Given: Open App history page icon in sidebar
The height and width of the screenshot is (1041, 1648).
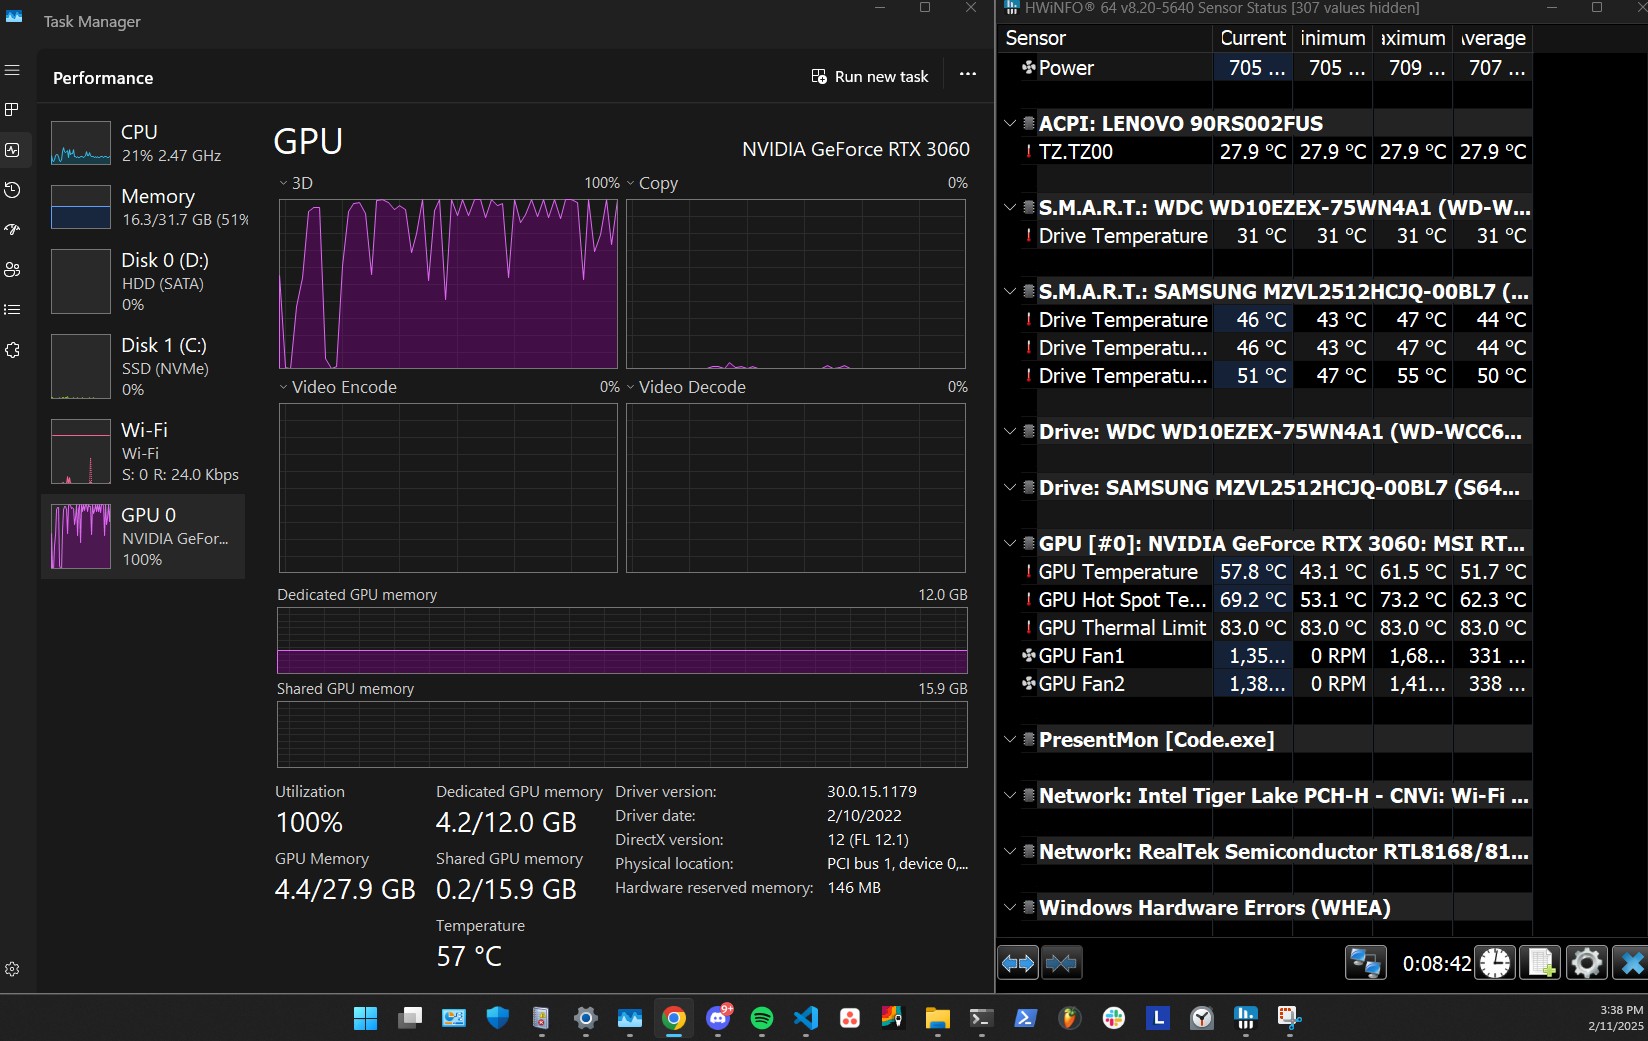Looking at the screenshot, I should [x=12, y=189].
